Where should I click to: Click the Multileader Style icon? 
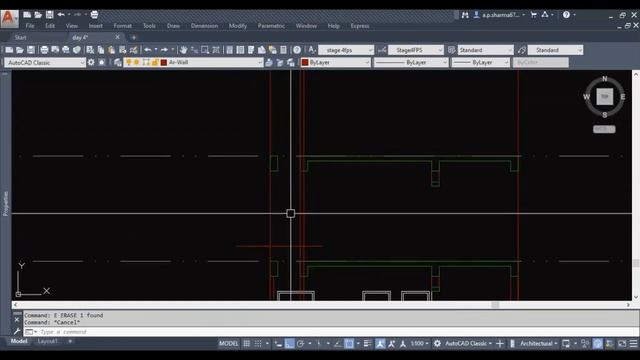[x=522, y=50]
